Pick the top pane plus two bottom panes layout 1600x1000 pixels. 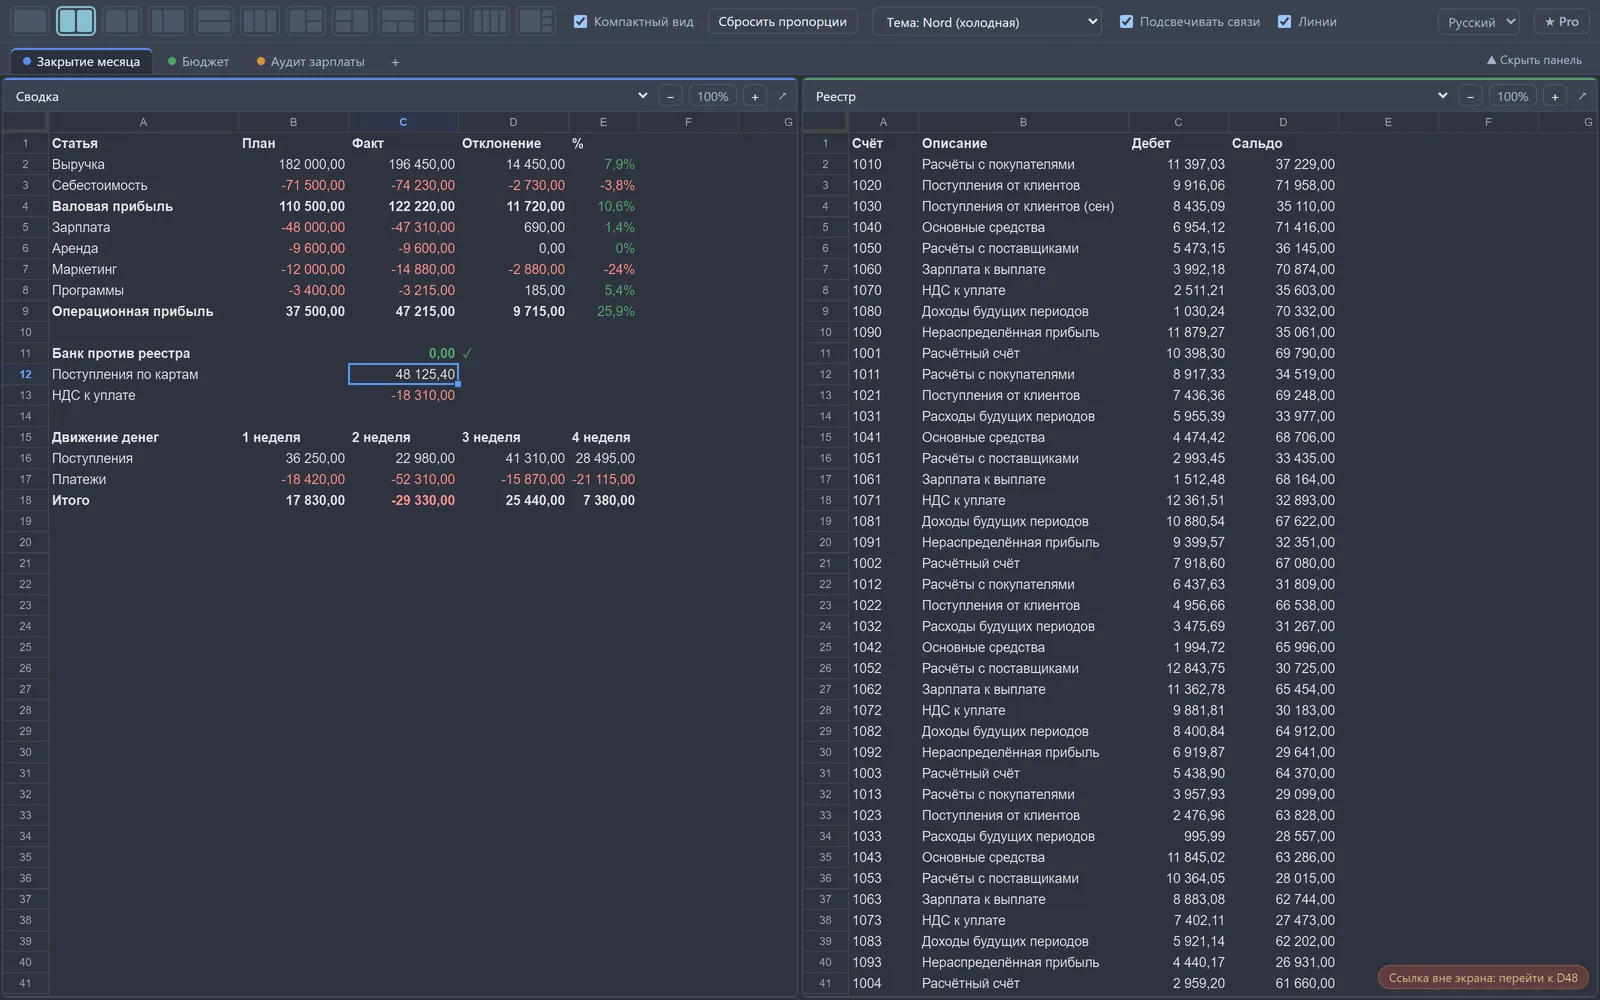(398, 21)
